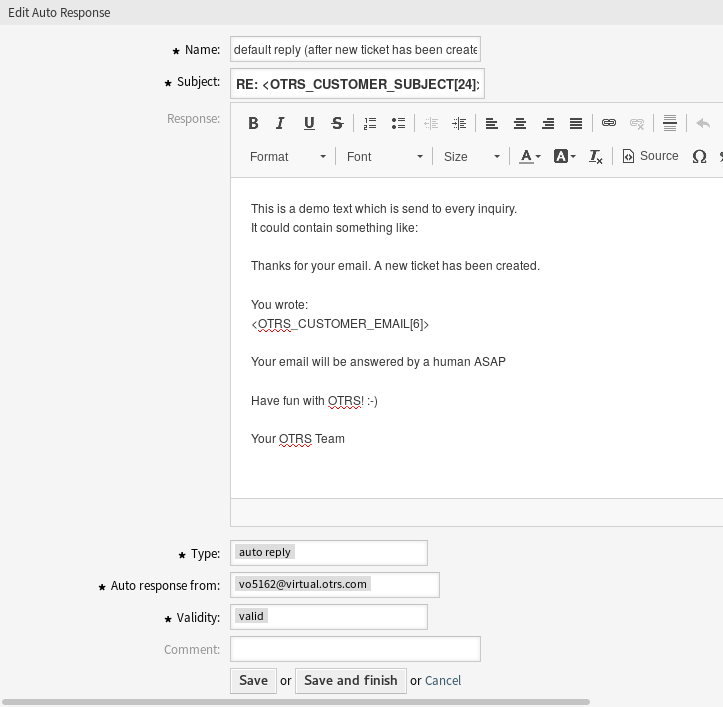Align text to the left
This screenshot has height=707, width=723.
492,123
